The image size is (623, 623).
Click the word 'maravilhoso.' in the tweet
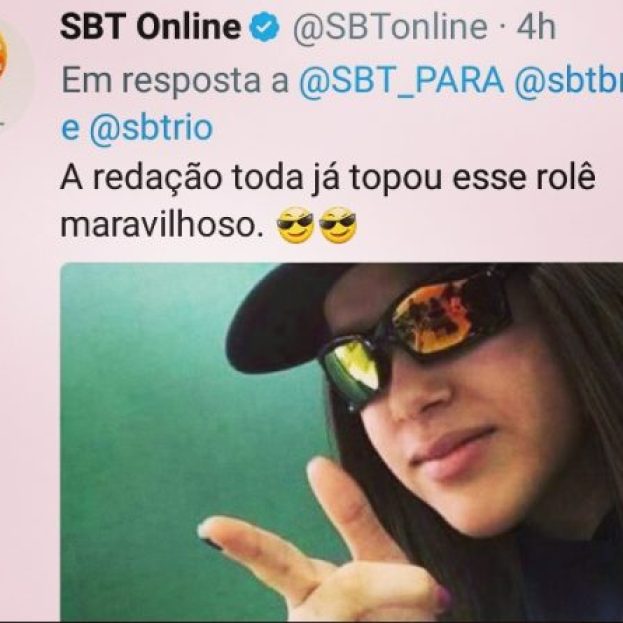(162, 225)
